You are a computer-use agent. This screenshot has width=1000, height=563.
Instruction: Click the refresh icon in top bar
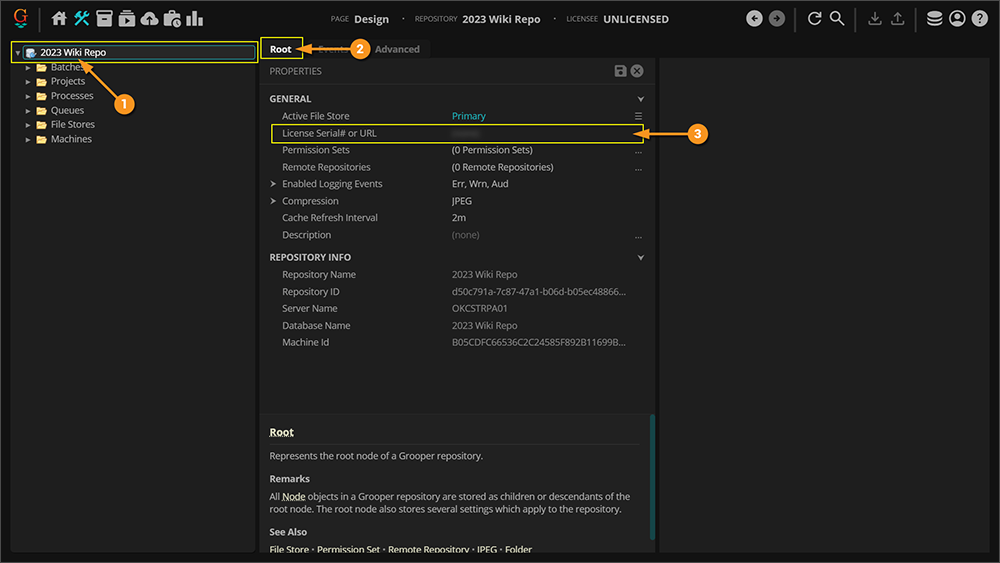coord(814,18)
